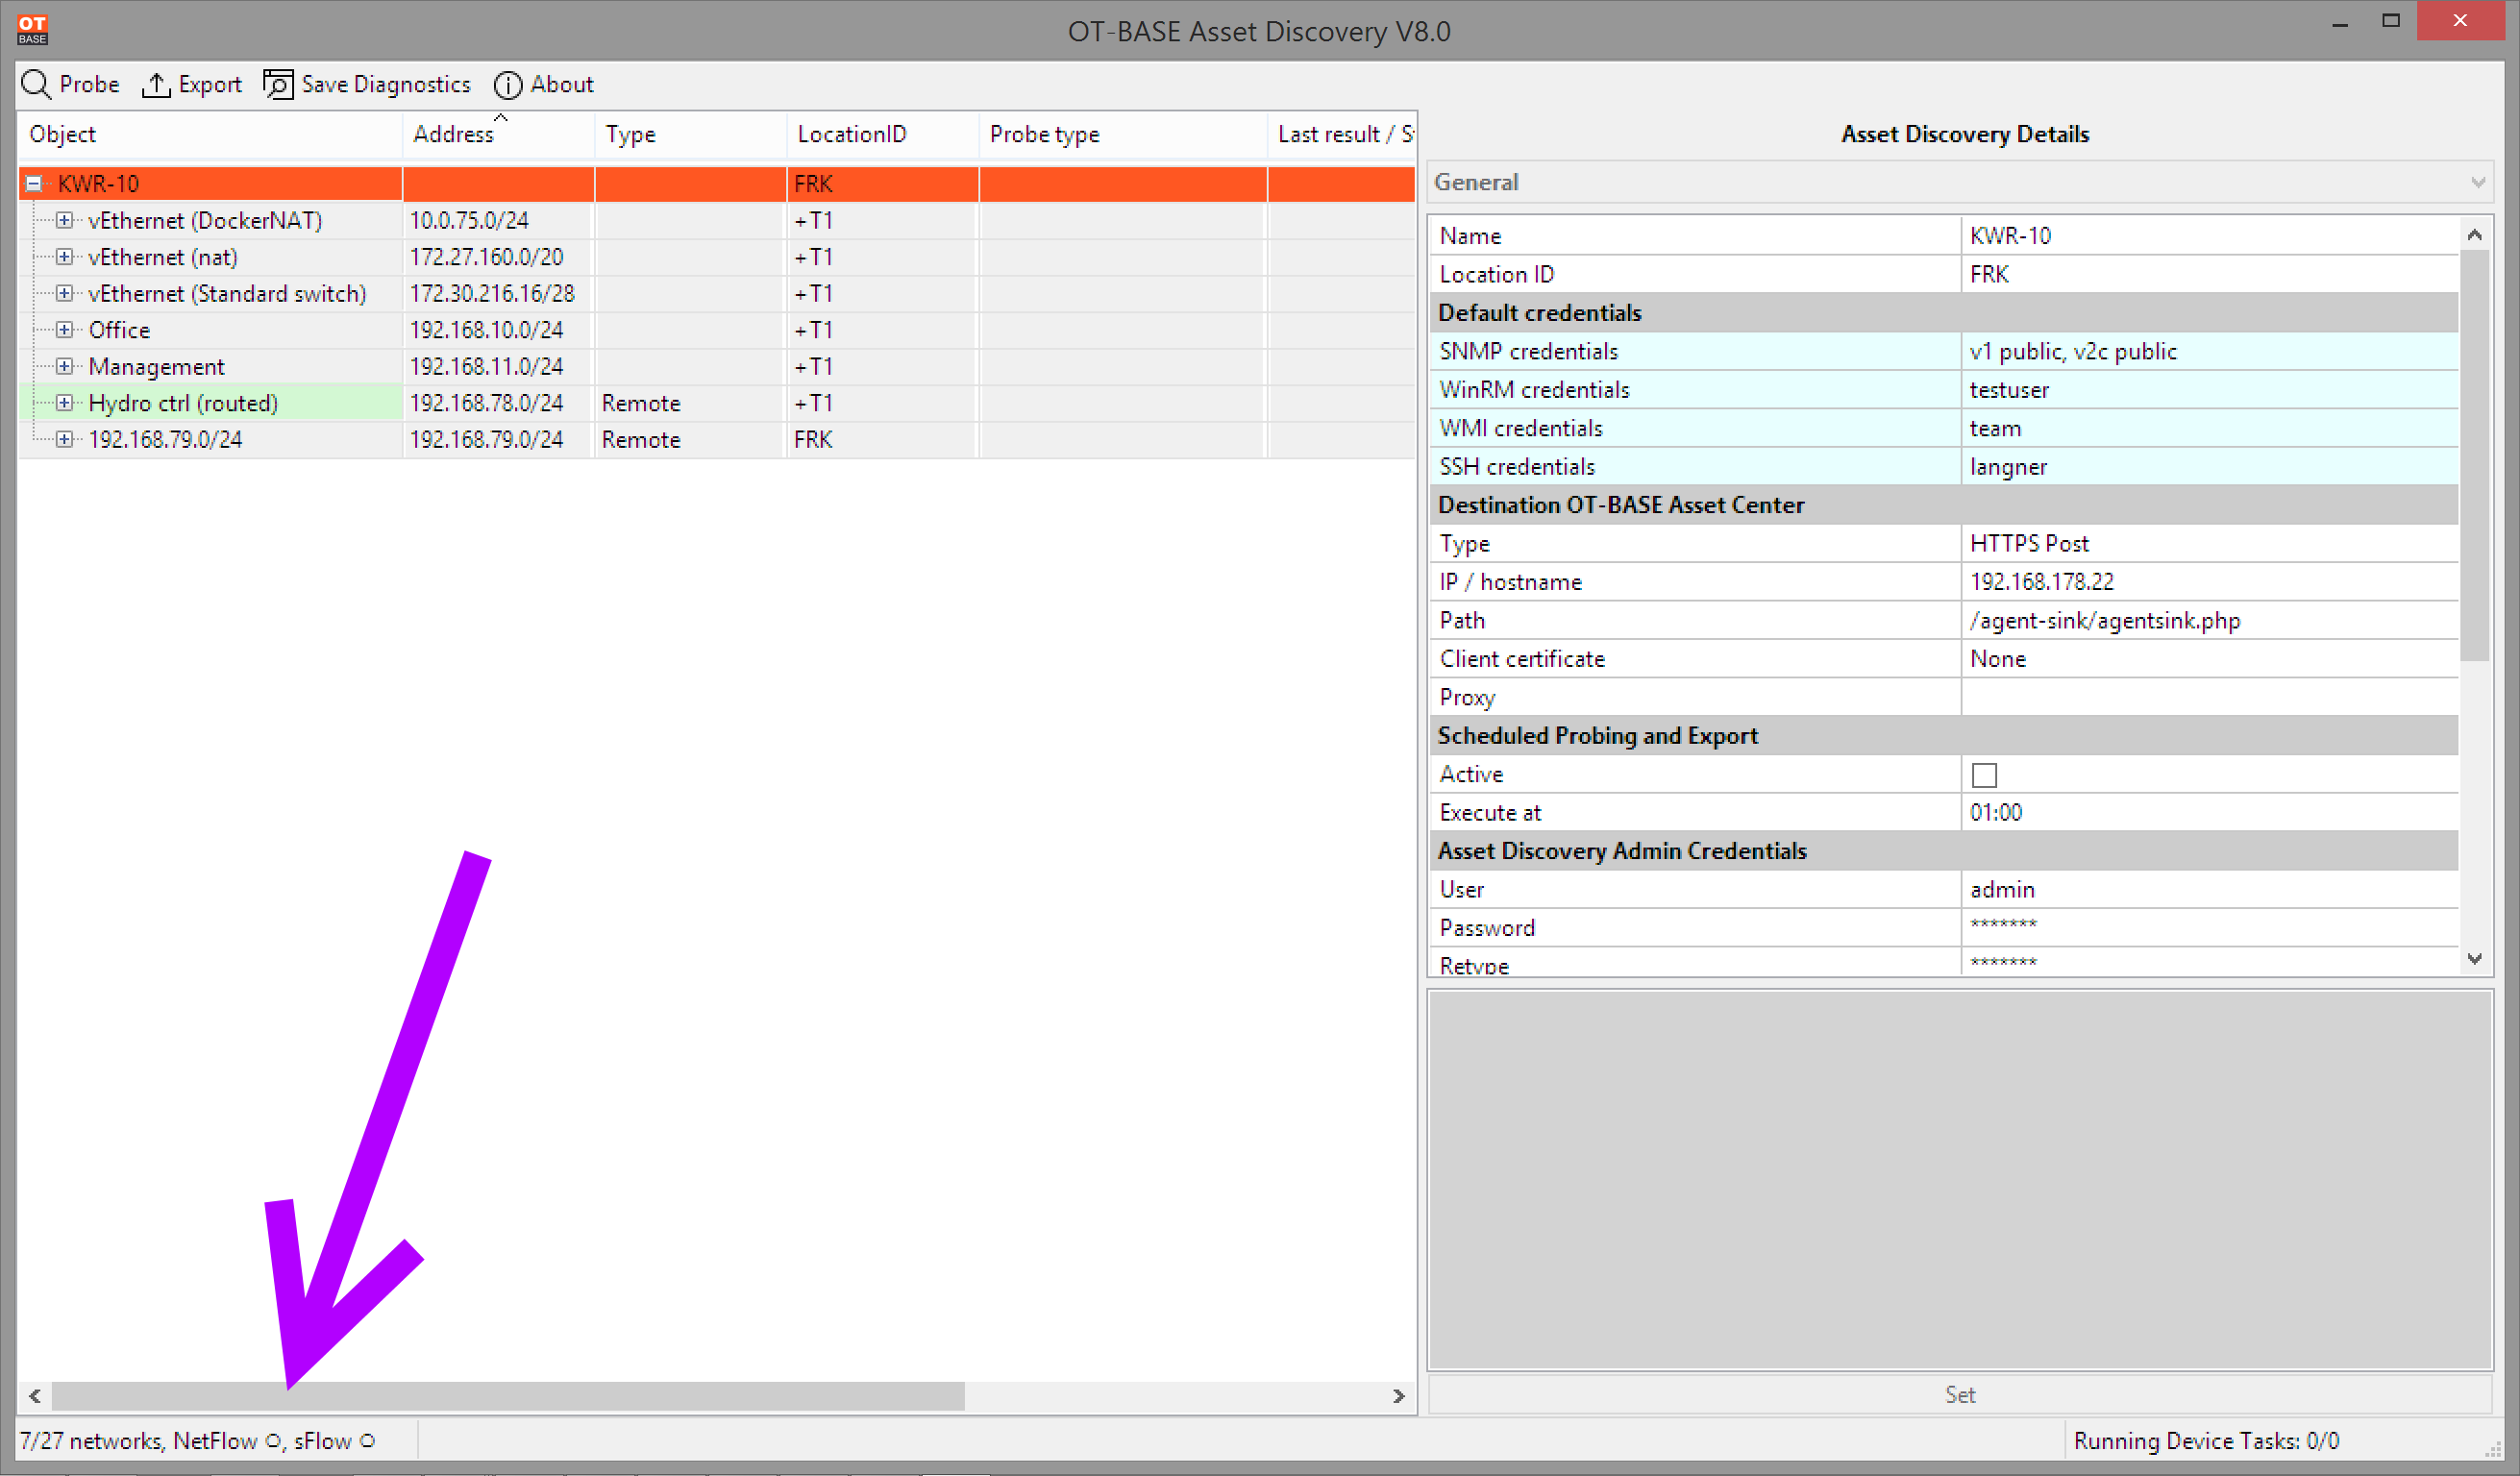Expand the vEthernet (Standard switch) node

pos(64,293)
